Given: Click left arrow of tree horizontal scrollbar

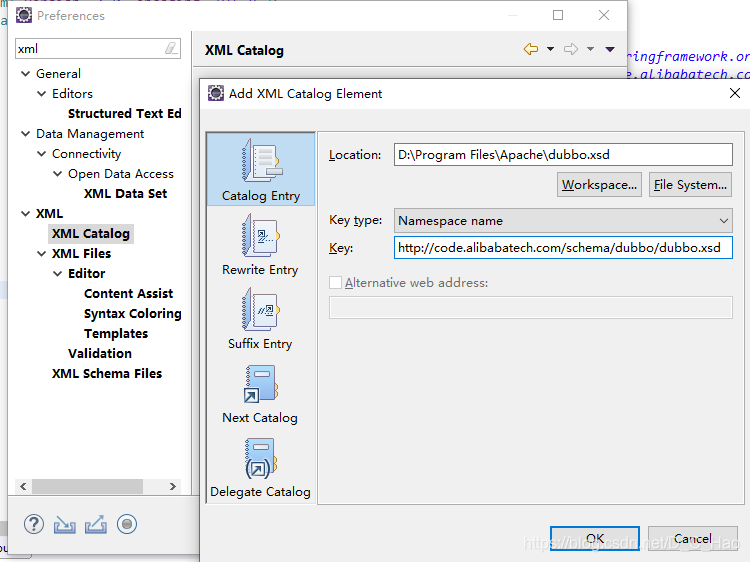Looking at the screenshot, I should [23, 486].
